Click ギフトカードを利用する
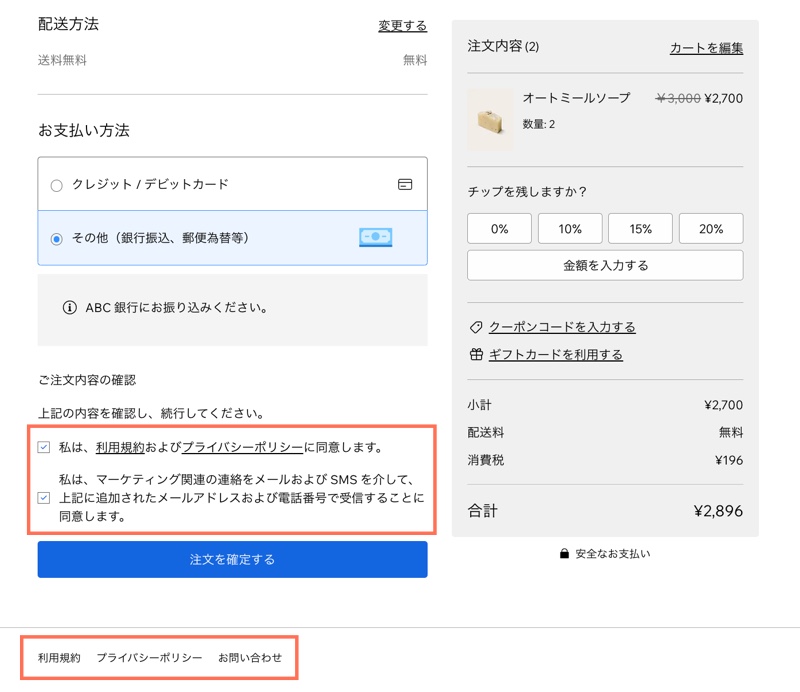The width and height of the screenshot is (800, 692). pyautogui.click(x=556, y=355)
